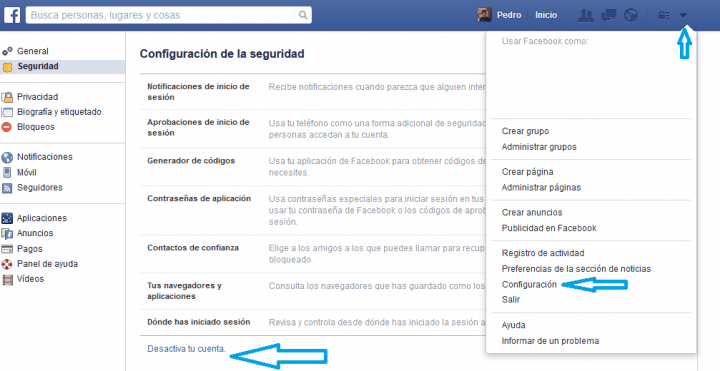Screen dimensions: 720x371
Task: Open Aplicaciones settings section
Action: pos(42,218)
